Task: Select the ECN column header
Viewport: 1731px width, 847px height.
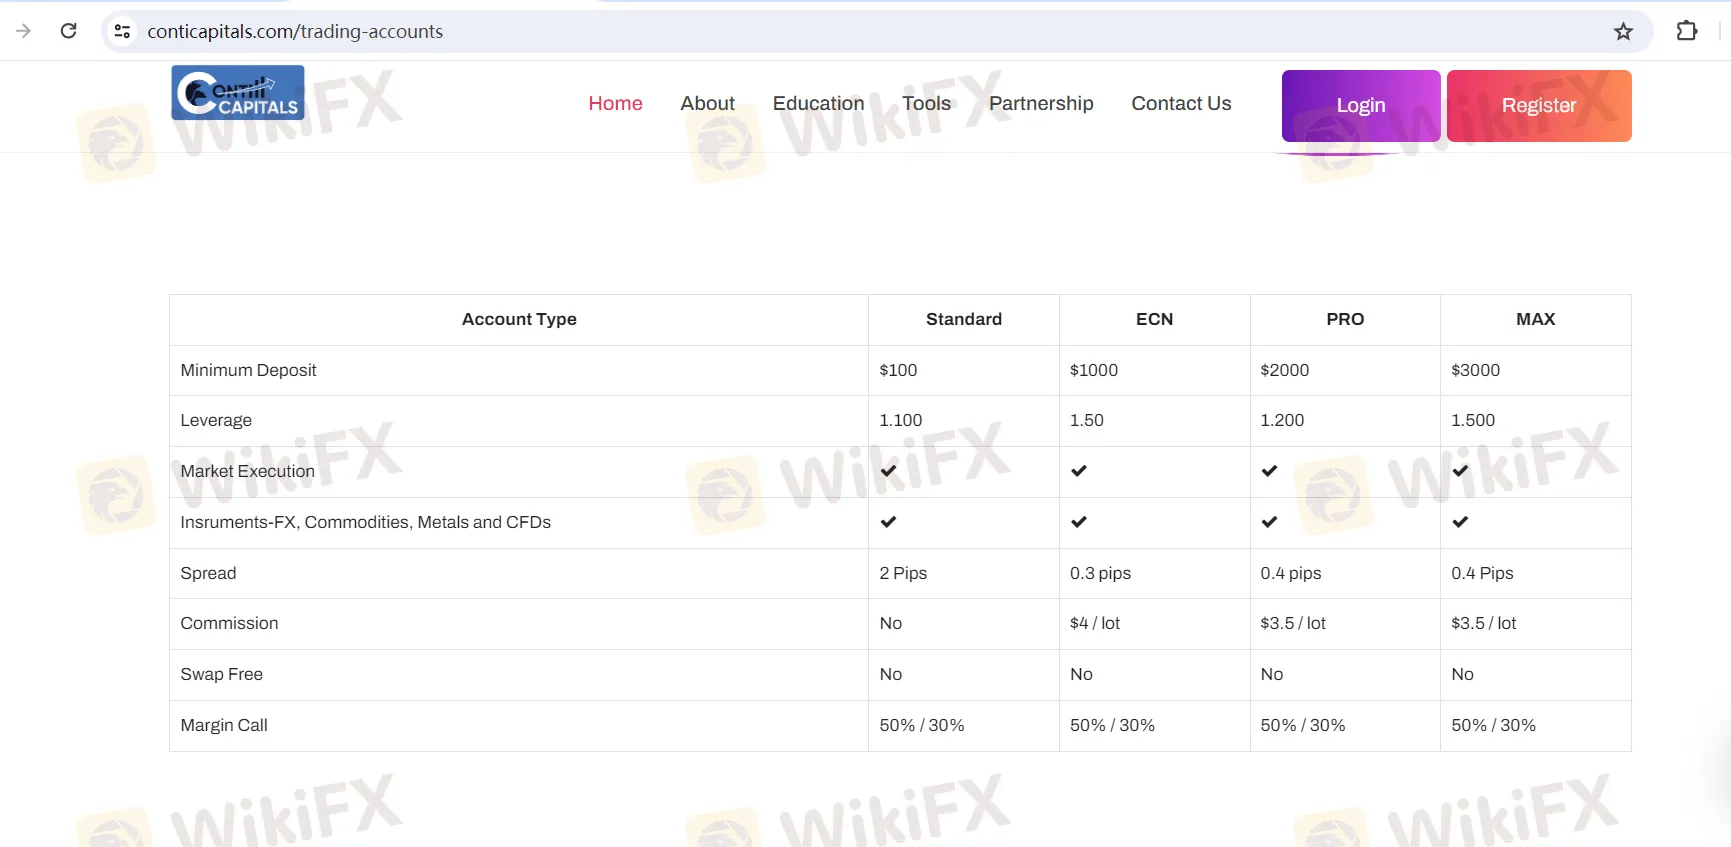Action: tap(1154, 319)
